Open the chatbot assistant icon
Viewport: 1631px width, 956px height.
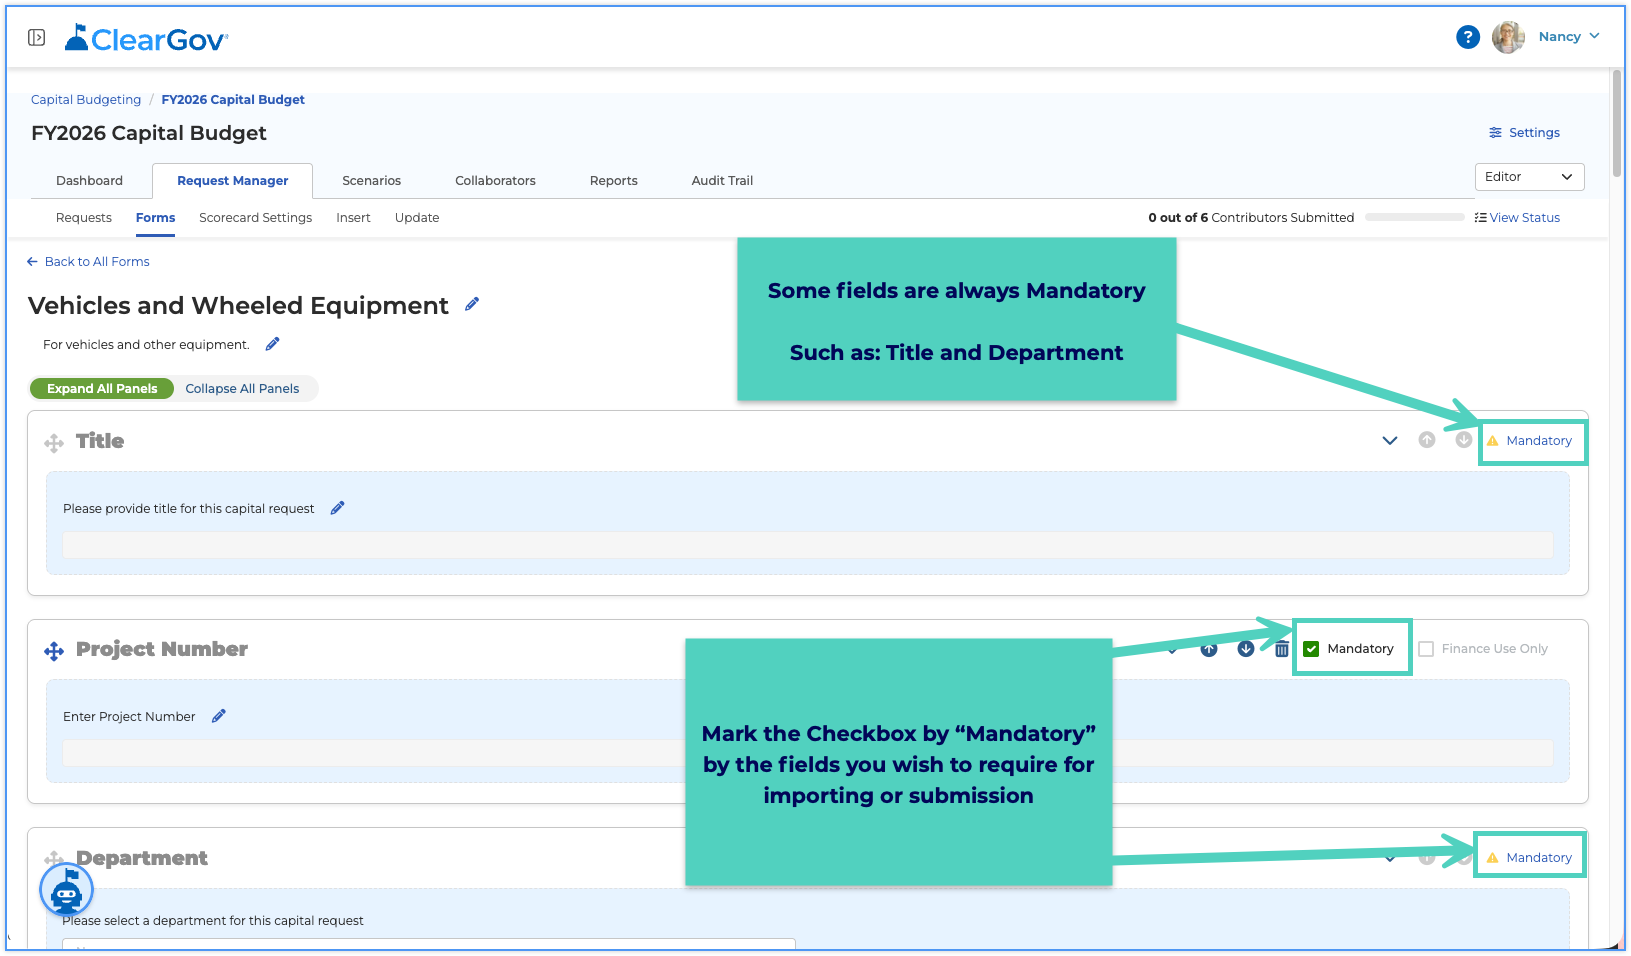pos(66,889)
